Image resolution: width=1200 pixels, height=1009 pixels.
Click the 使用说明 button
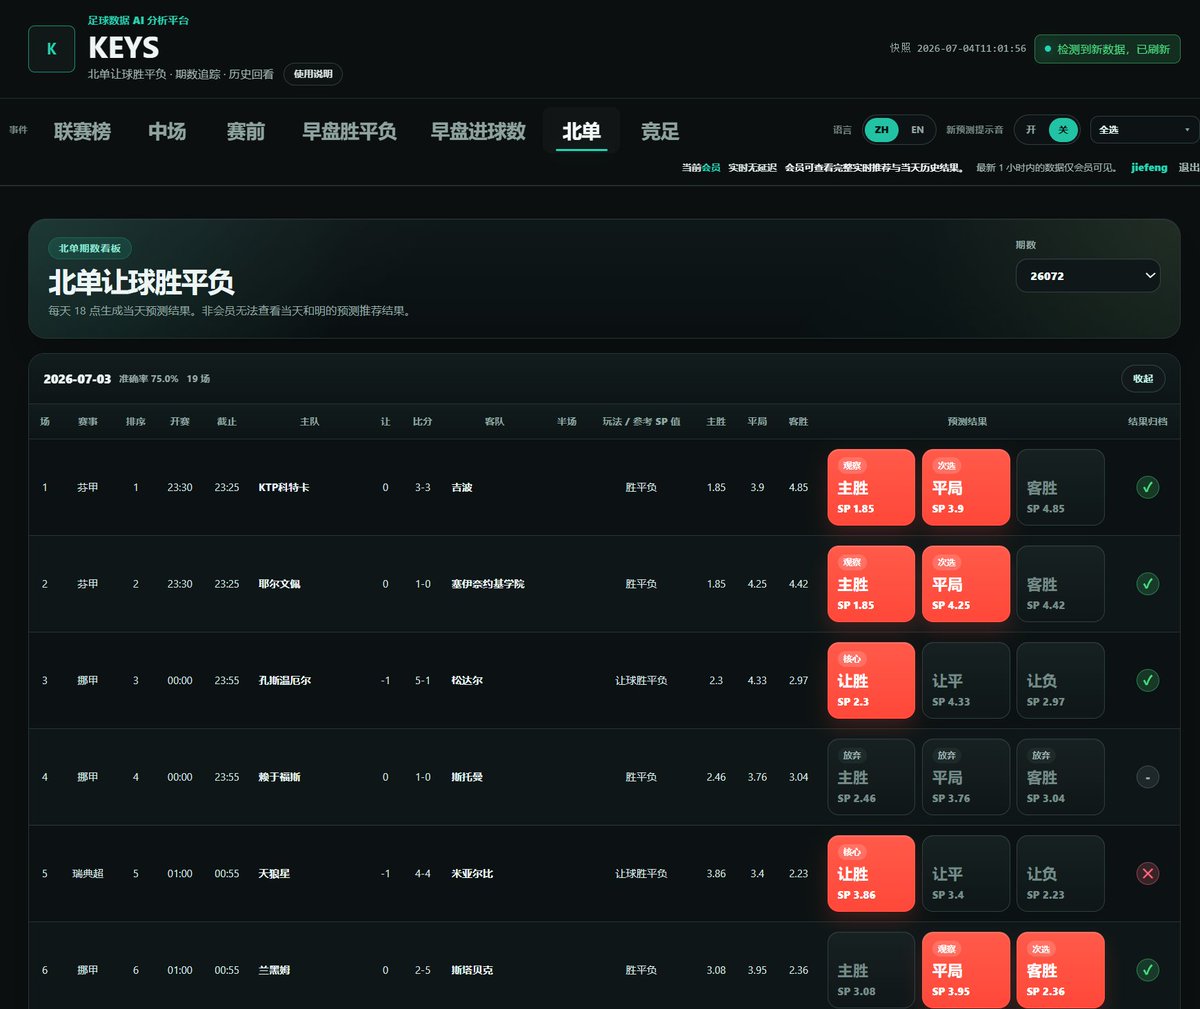pyautogui.click(x=313, y=74)
